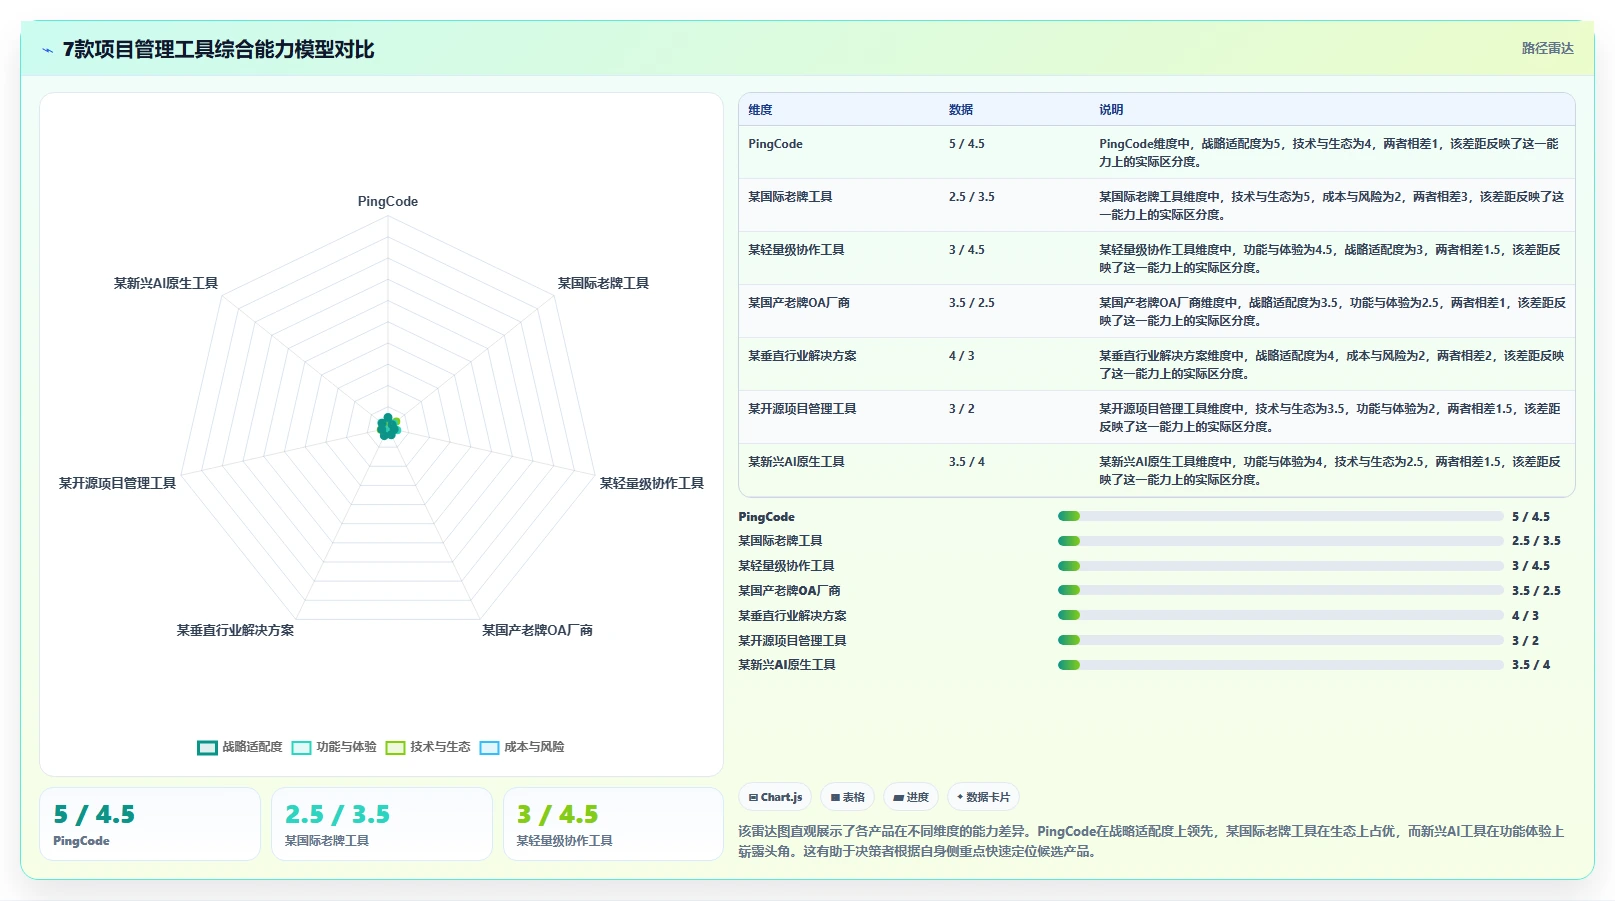The width and height of the screenshot is (1615, 901).
Task: Click the table data value 4 / 3
Action: coord(962,356)
